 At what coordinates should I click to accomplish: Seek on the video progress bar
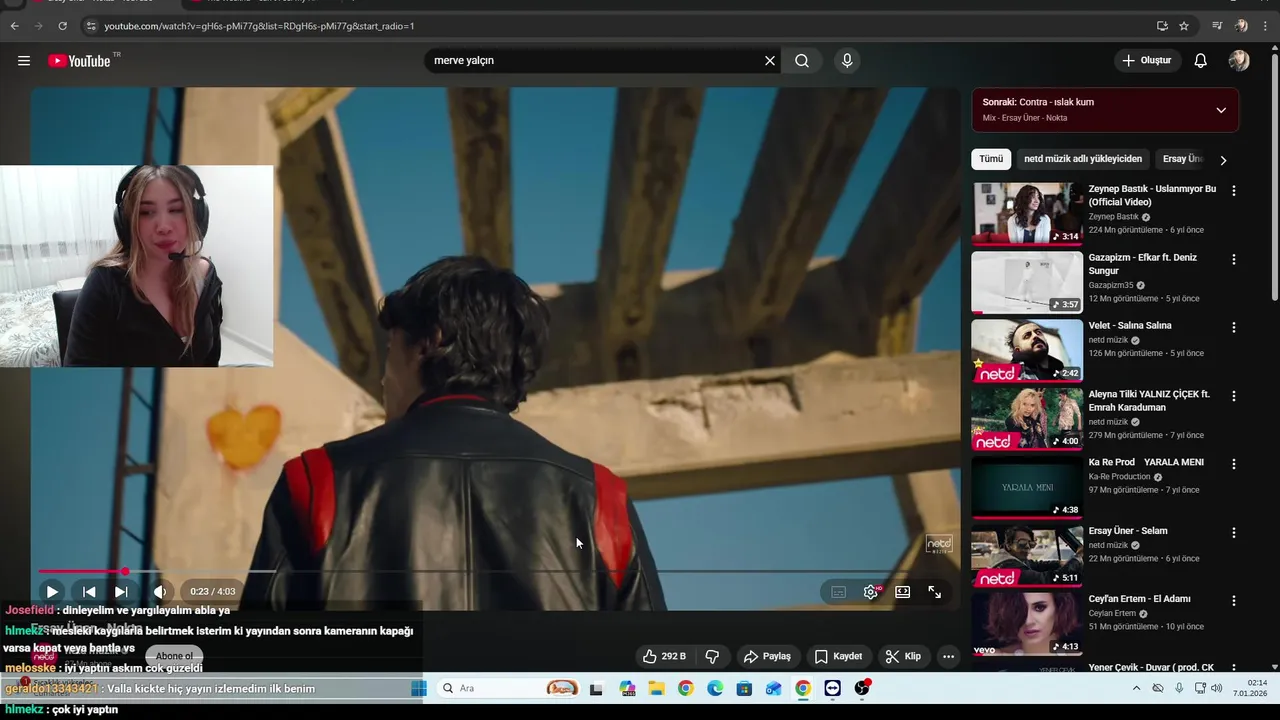click(x=495, y=572)
